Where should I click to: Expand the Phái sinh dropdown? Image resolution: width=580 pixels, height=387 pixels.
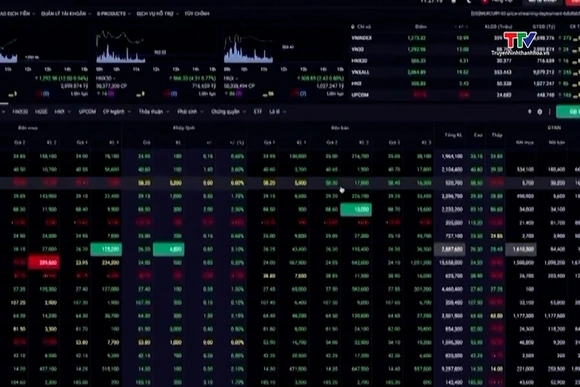(189, 112)
